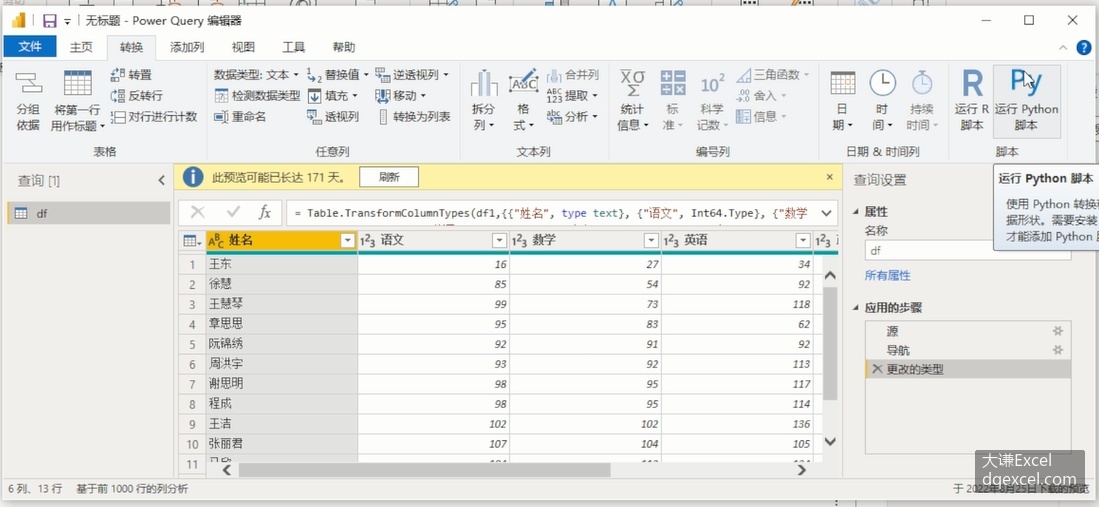The height and width of the screenshot is (507, 1099).
Task: Open the 文件 file menu
Action: [30, 46]
